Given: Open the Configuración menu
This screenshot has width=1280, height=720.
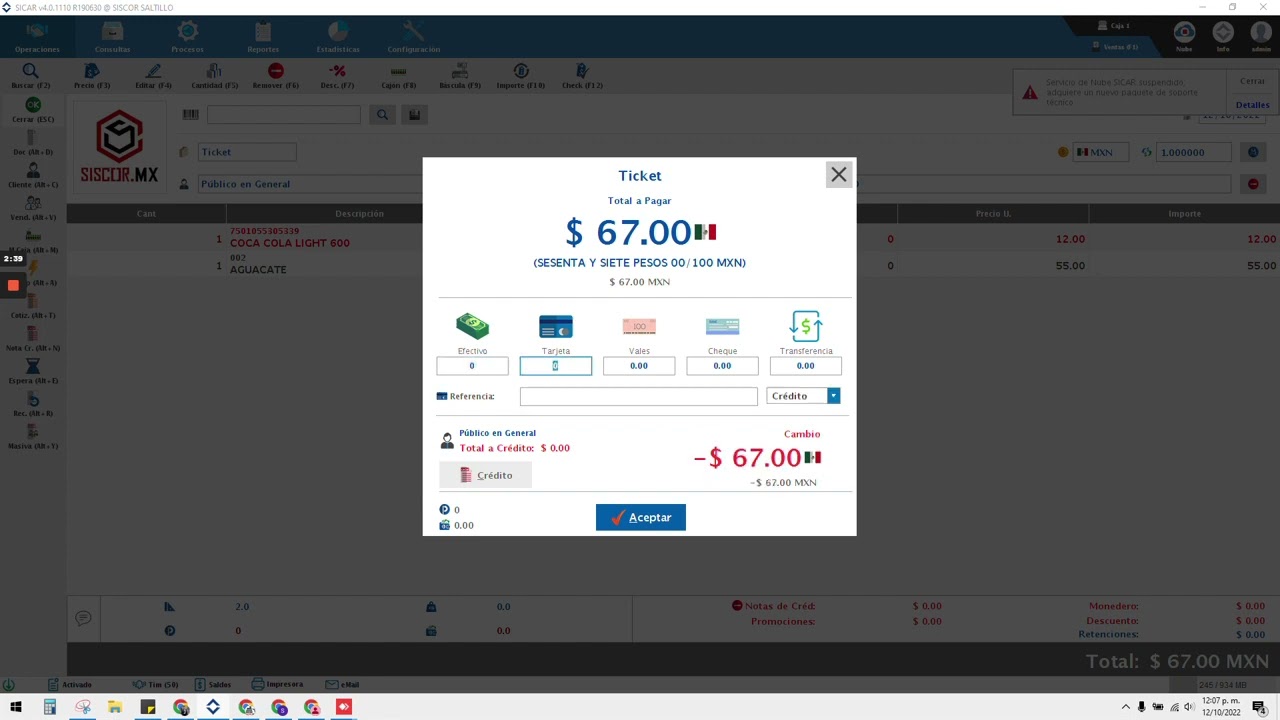Looking at the screenshot, I should coord(413,38).
